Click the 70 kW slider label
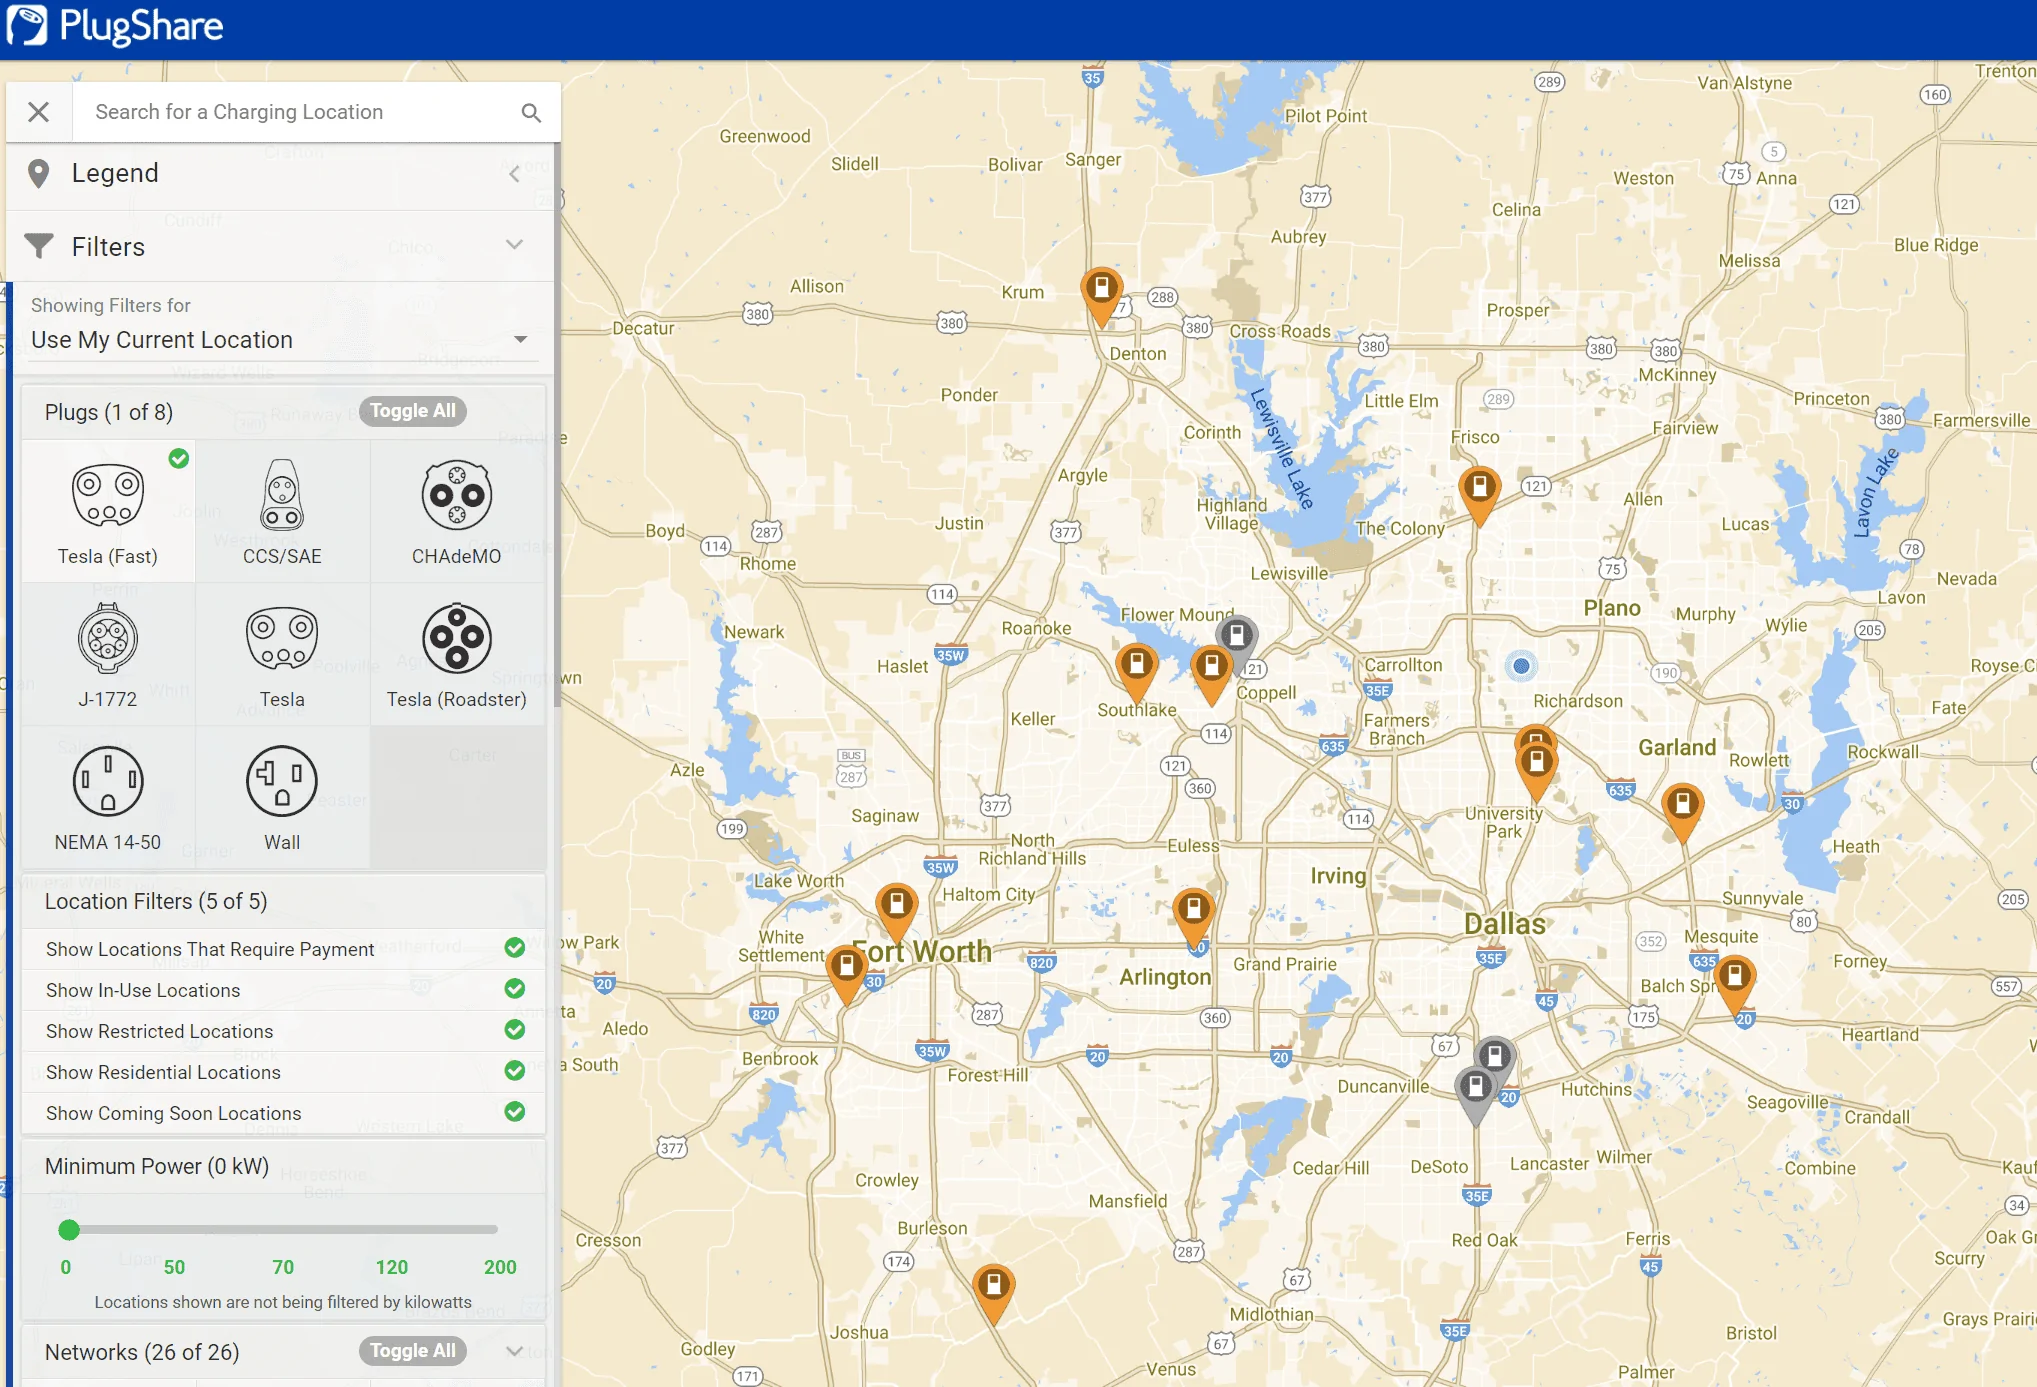This screenshot has height=1387, width=2037. pos(283,1267)
